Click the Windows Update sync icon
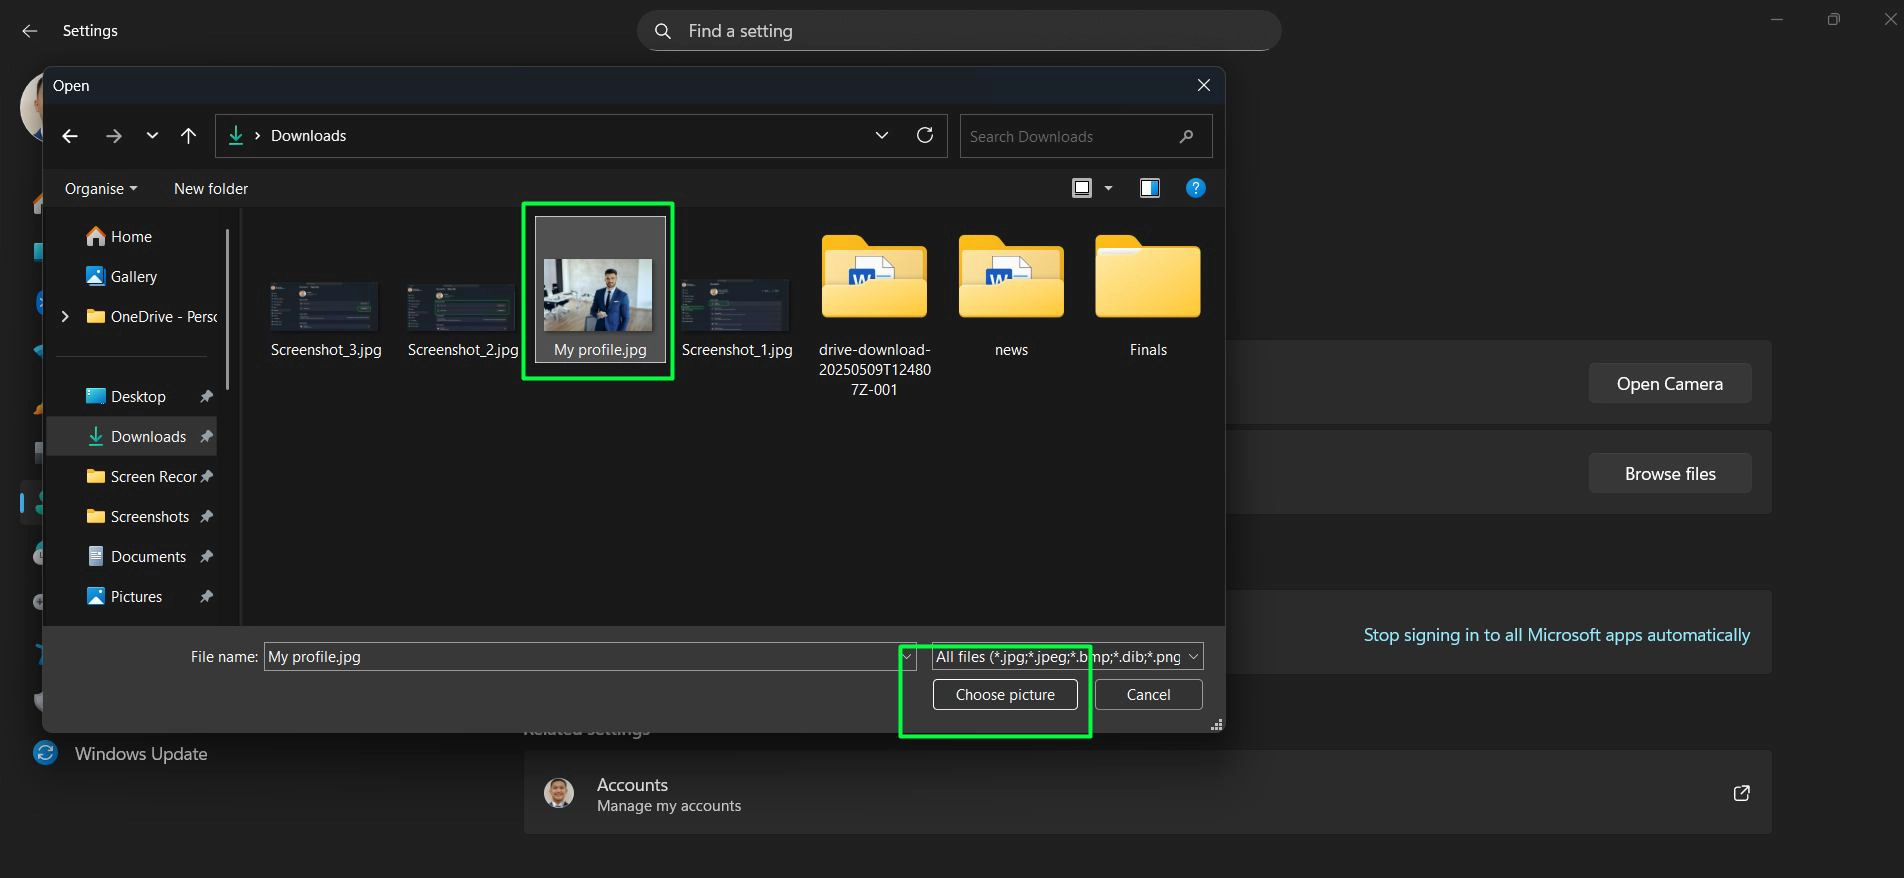 coord(45,753)
